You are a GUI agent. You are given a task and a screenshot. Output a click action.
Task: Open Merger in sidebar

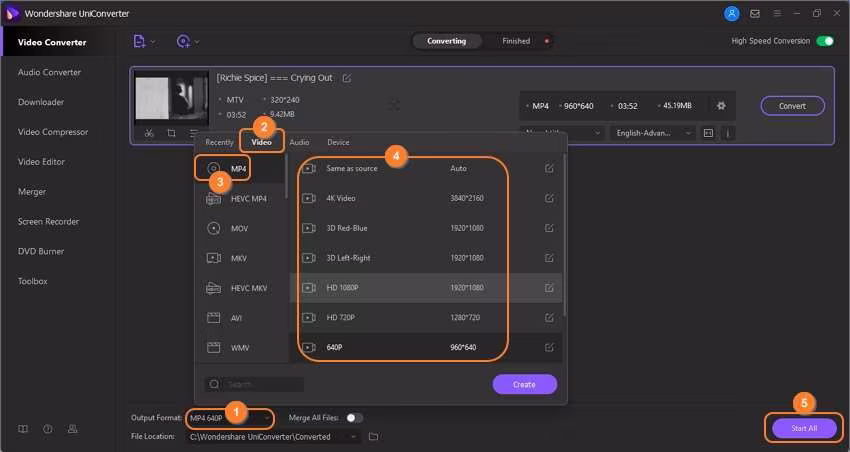[32, 191]
